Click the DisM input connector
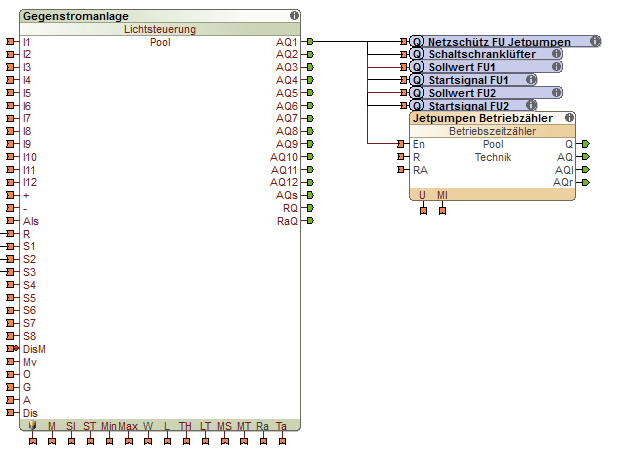This screenshot has height=451, width=619. pos(11,349)
